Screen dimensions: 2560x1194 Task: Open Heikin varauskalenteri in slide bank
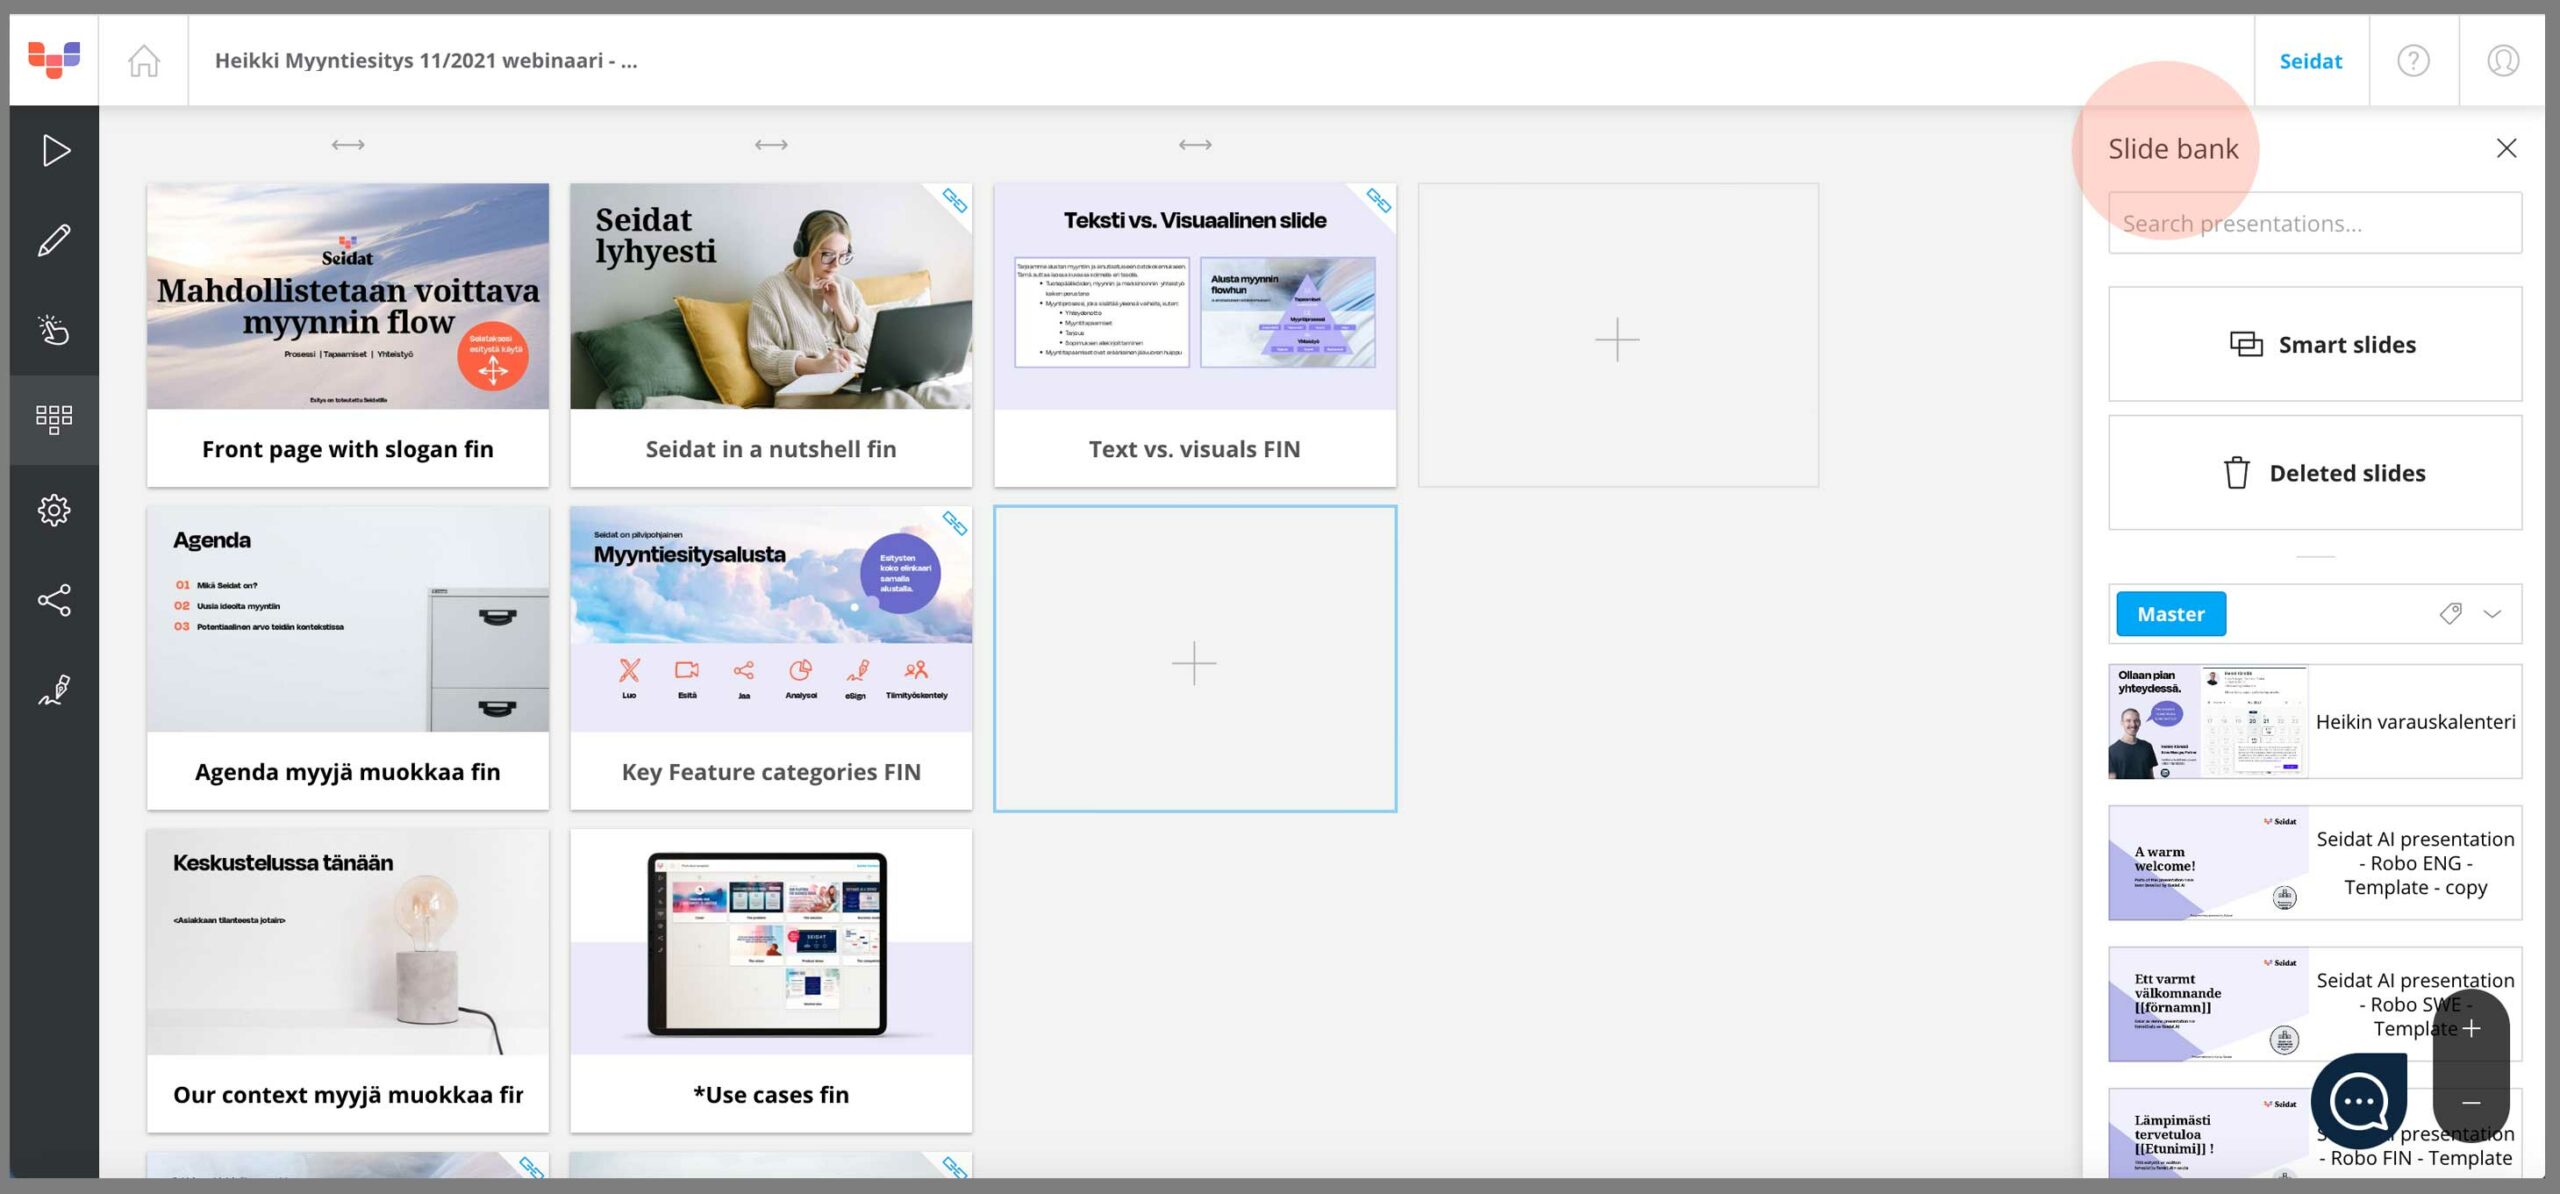pyautogui.click(x=2315, y=721)
